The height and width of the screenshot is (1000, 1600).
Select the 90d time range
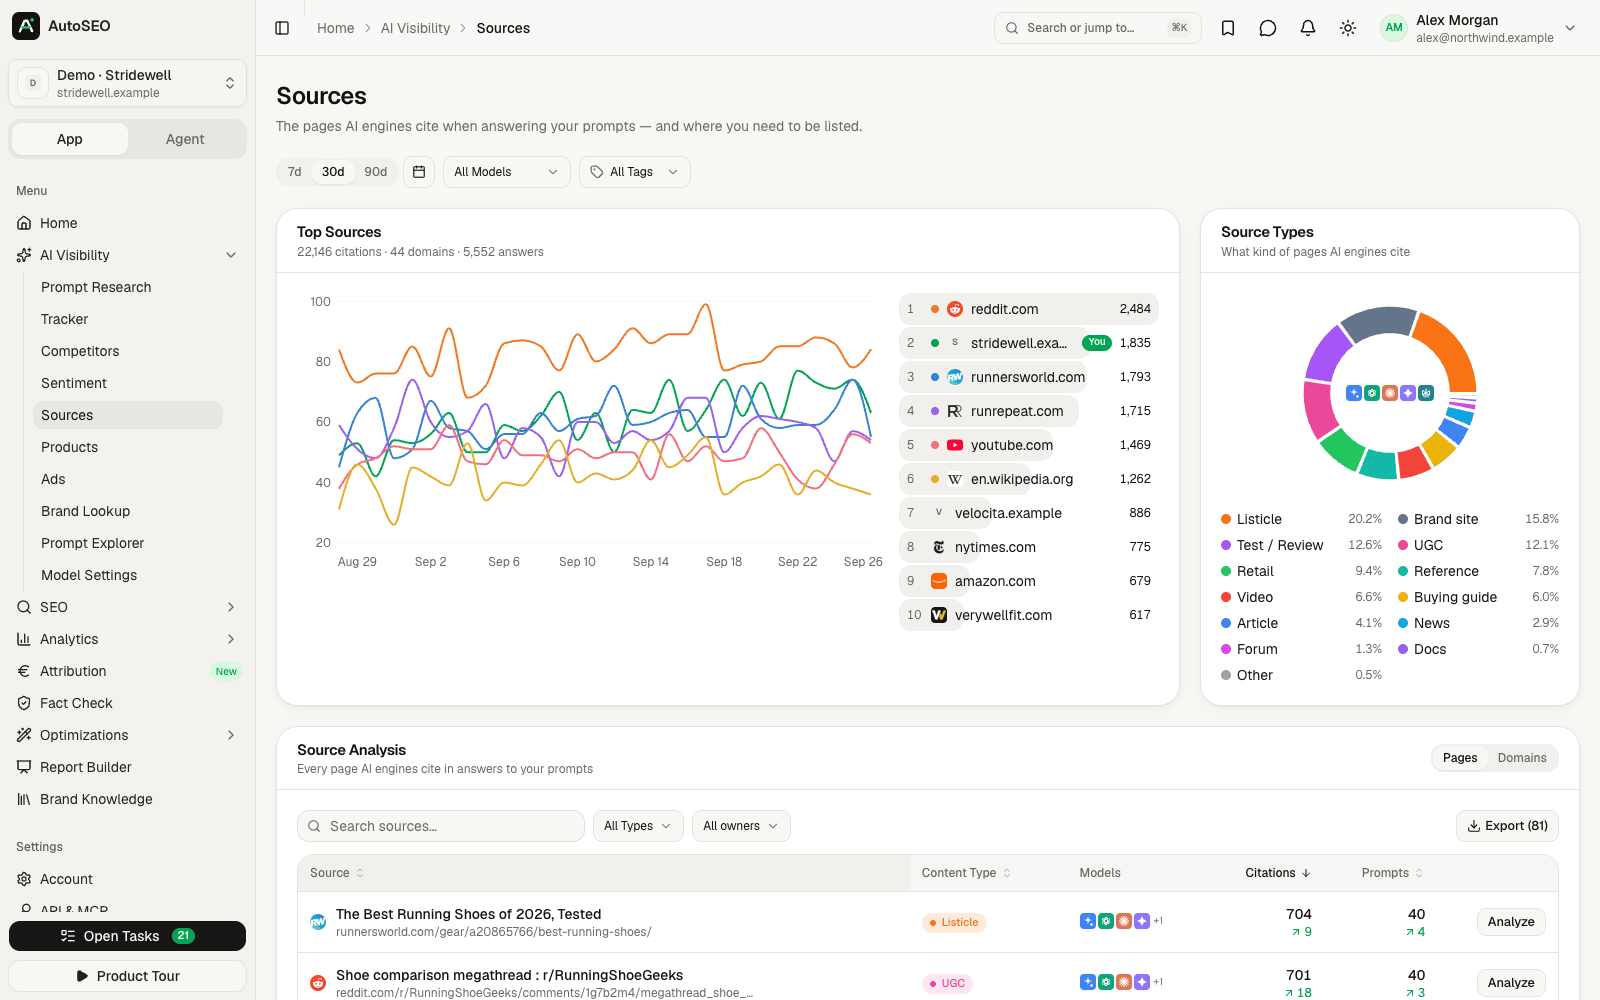click(x=375, y=172)
